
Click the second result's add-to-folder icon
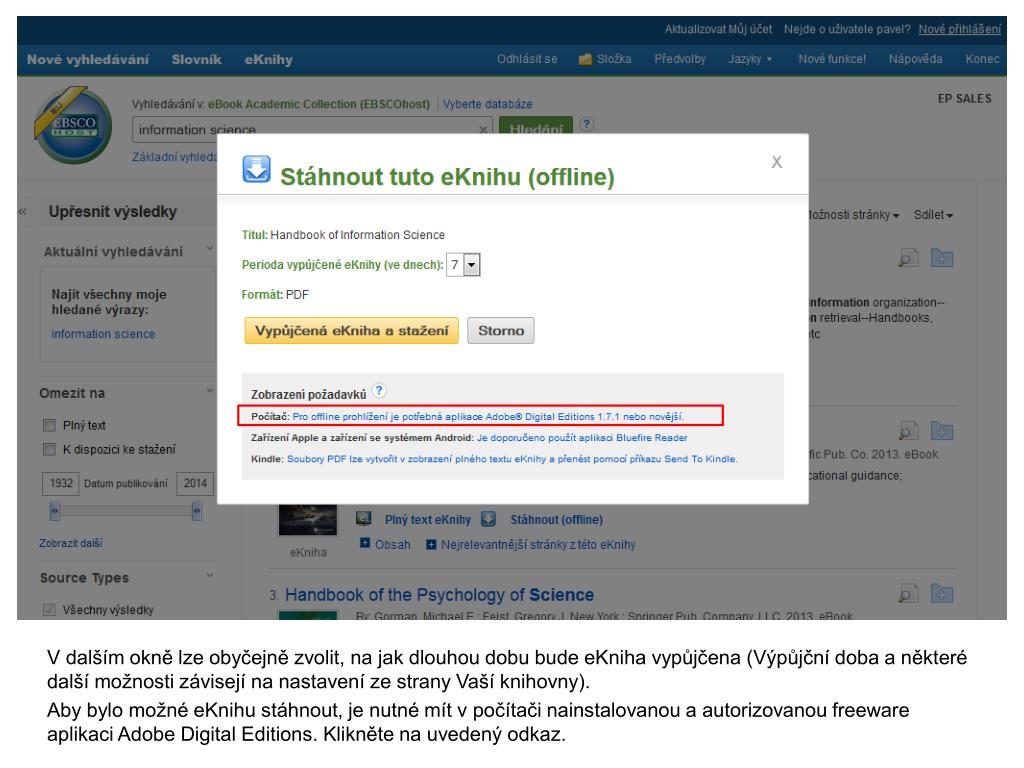coord(942,431)
